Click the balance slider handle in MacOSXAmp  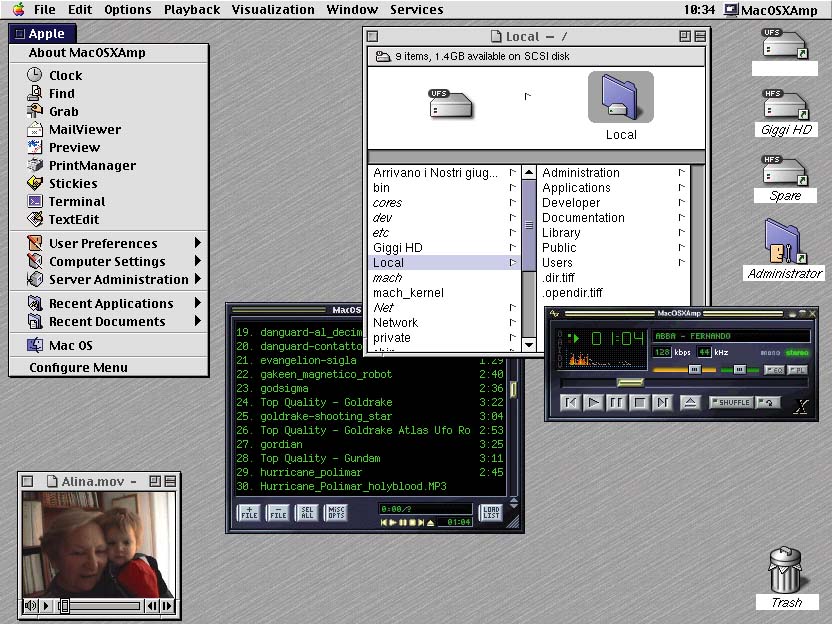739,369
